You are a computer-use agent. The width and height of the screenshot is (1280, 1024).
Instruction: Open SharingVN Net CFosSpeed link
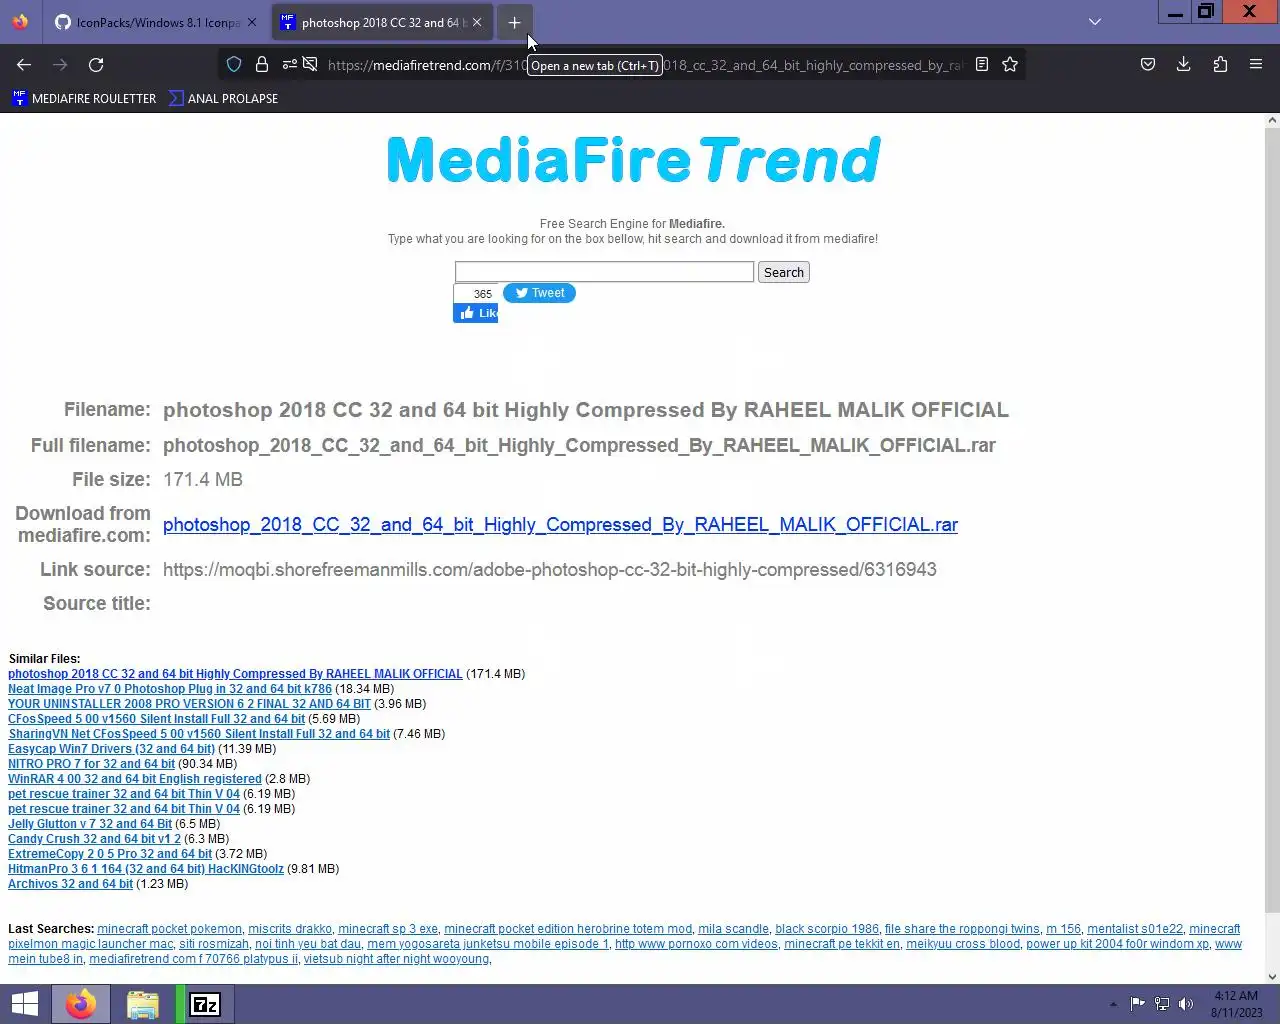coord(199,734)
